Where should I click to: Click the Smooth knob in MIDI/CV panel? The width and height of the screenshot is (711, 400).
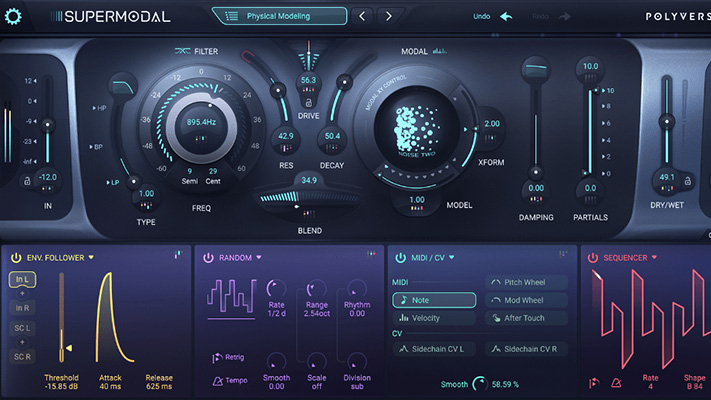[x=480, y=384]
